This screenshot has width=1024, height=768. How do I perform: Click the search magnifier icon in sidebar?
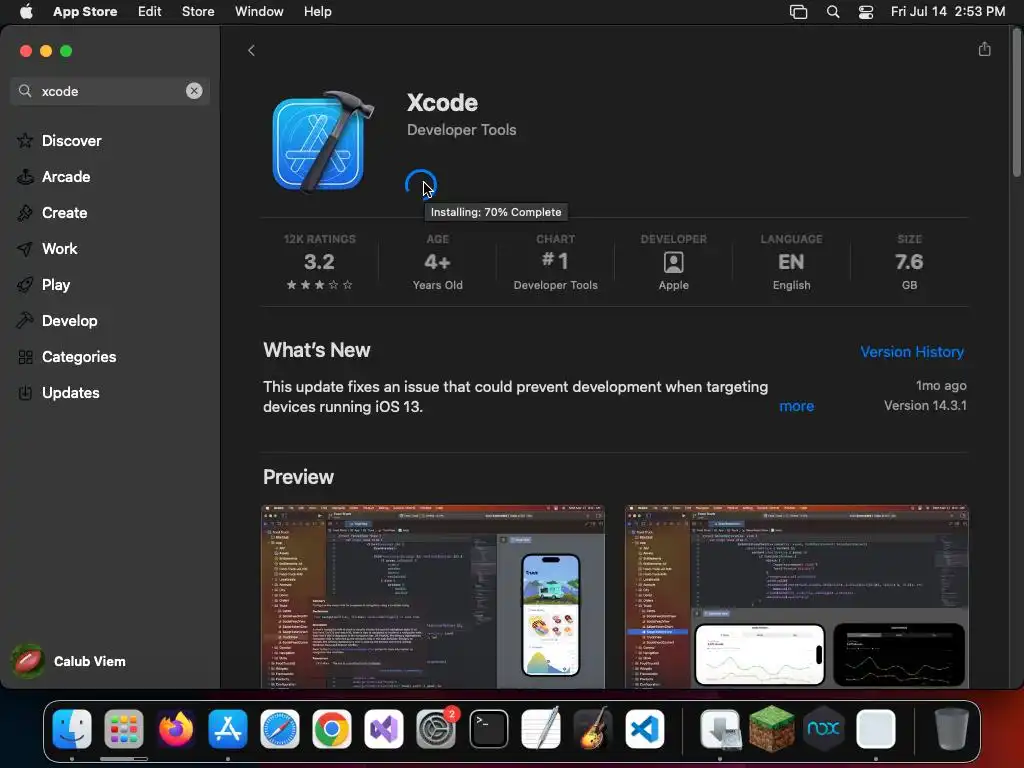point(25,91)
